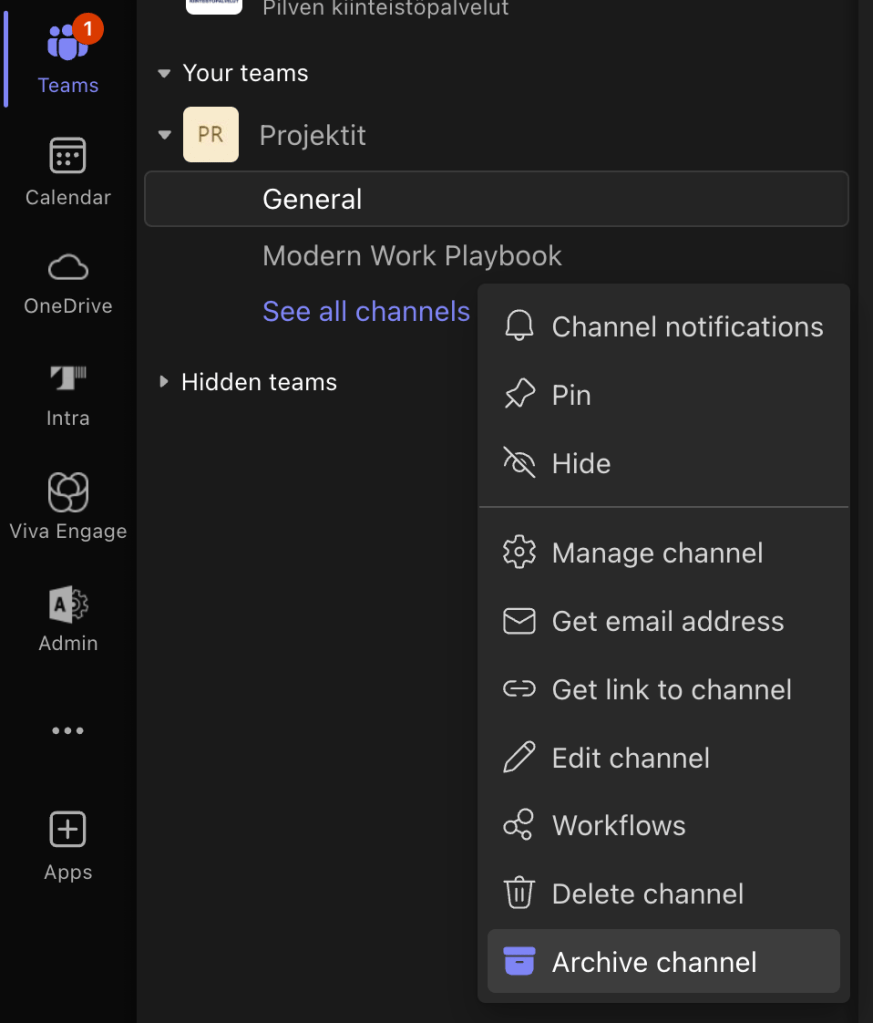Open the General channel
The width and height of the screenshot is (873, 1023).
click(312, 199)
